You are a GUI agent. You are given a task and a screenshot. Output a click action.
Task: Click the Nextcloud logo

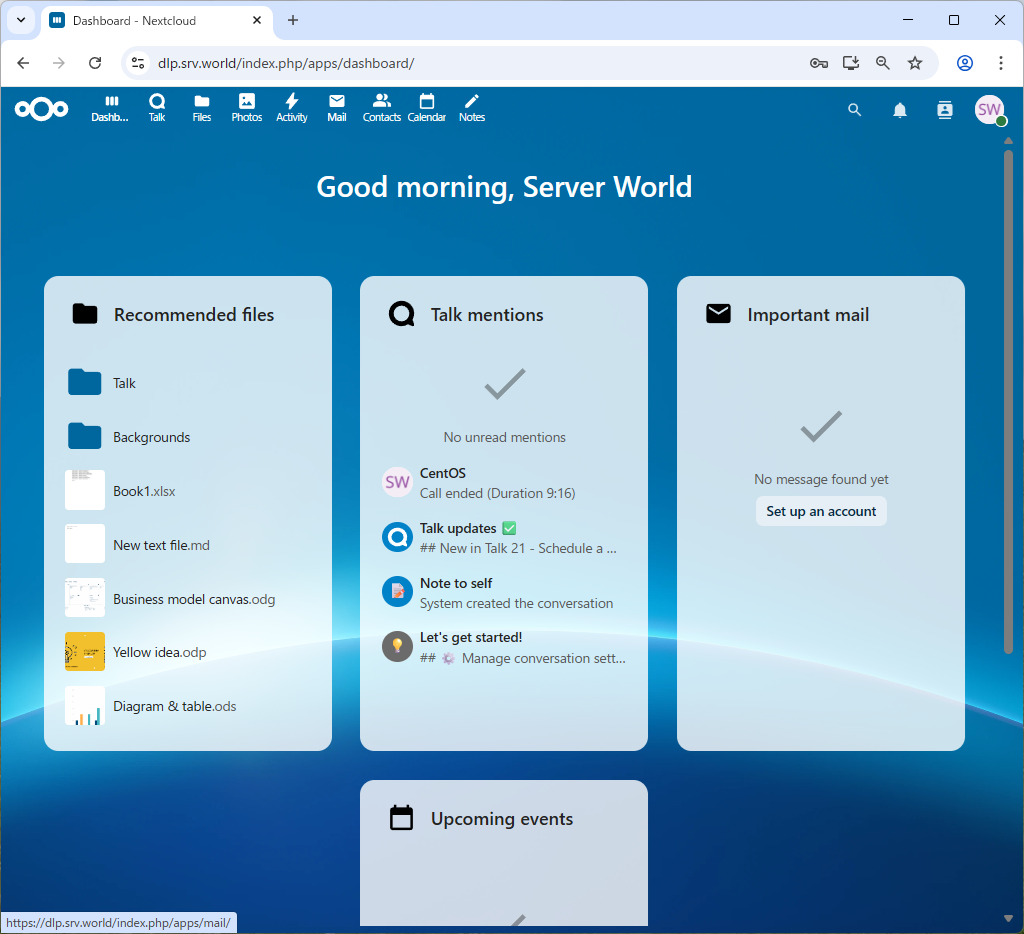coord(41,110)
